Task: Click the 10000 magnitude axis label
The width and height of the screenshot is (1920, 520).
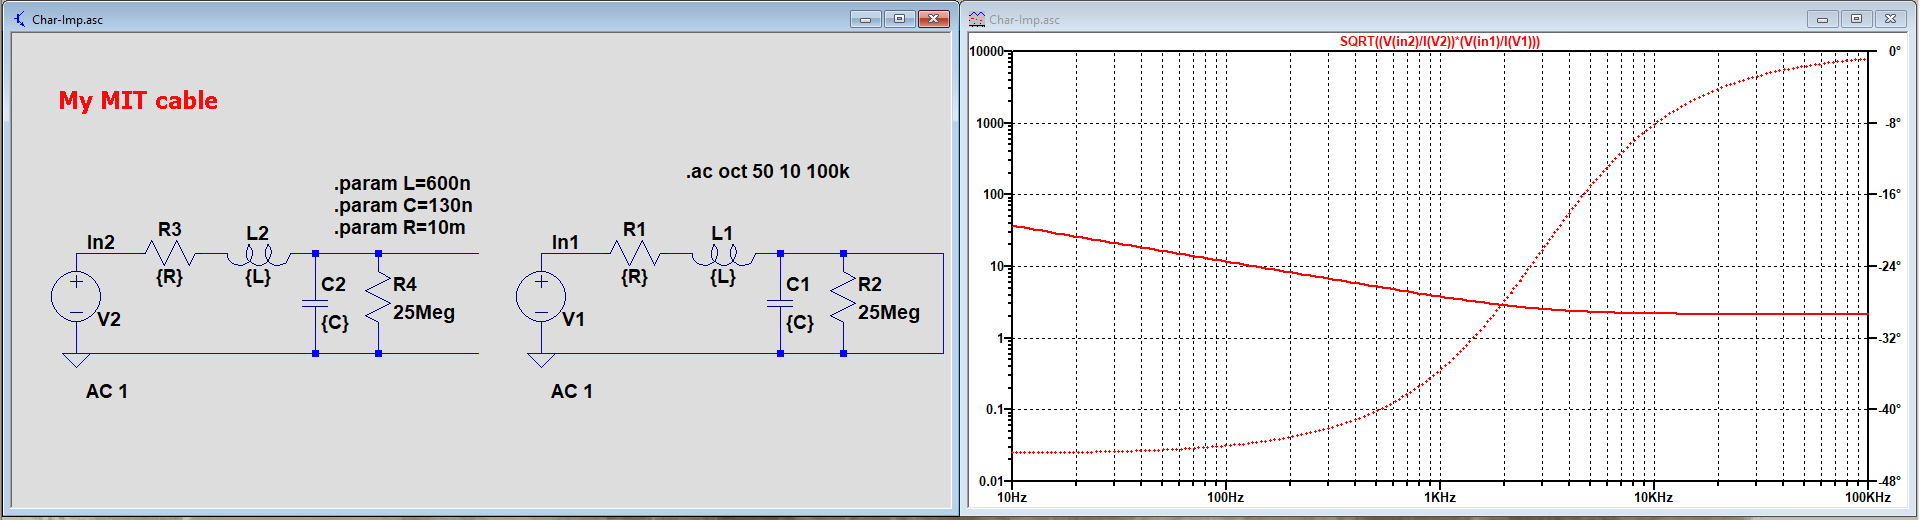Action: click(987, 51)
